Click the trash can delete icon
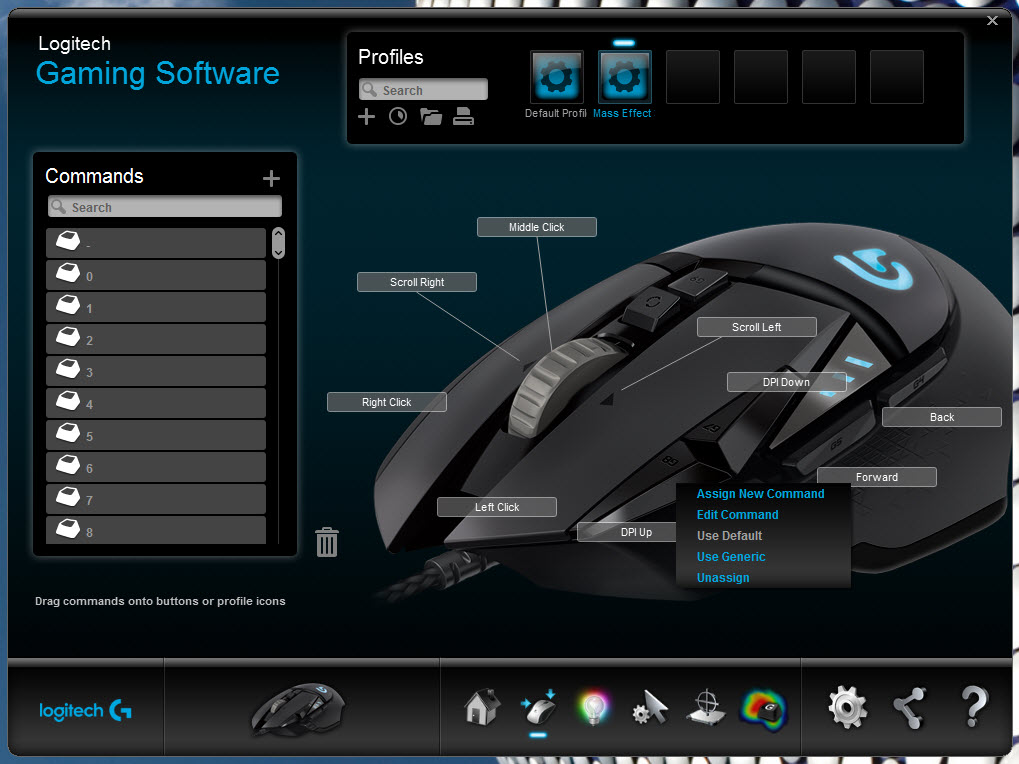The image size is (1019, 764). [x=327, y=542]
